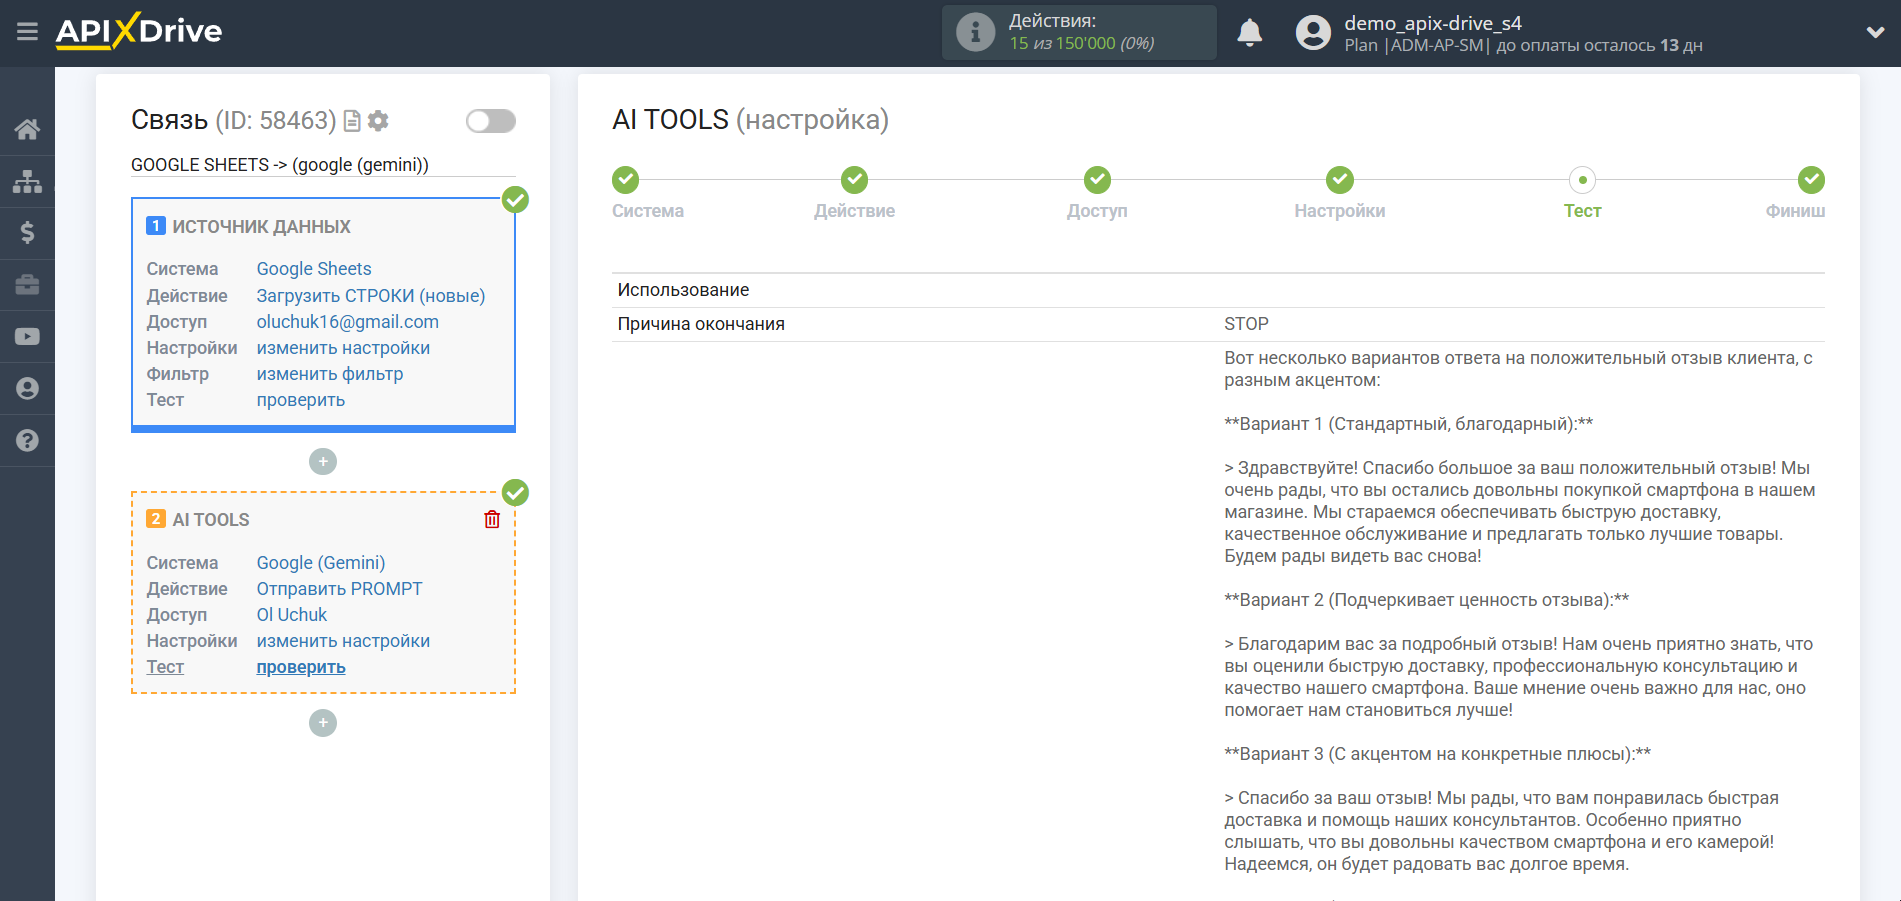The image size is (1901, 901).
Task: Add a block below data source
Action: pos(323,461)
